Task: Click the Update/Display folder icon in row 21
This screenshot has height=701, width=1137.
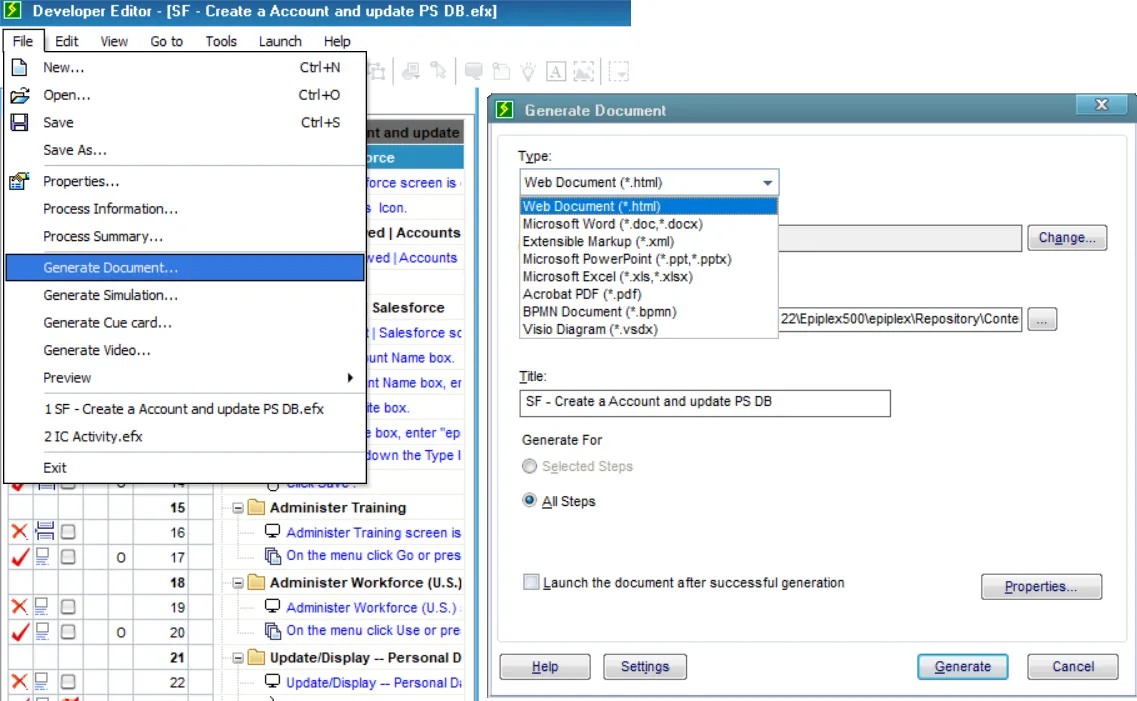Action: [256, 657]
